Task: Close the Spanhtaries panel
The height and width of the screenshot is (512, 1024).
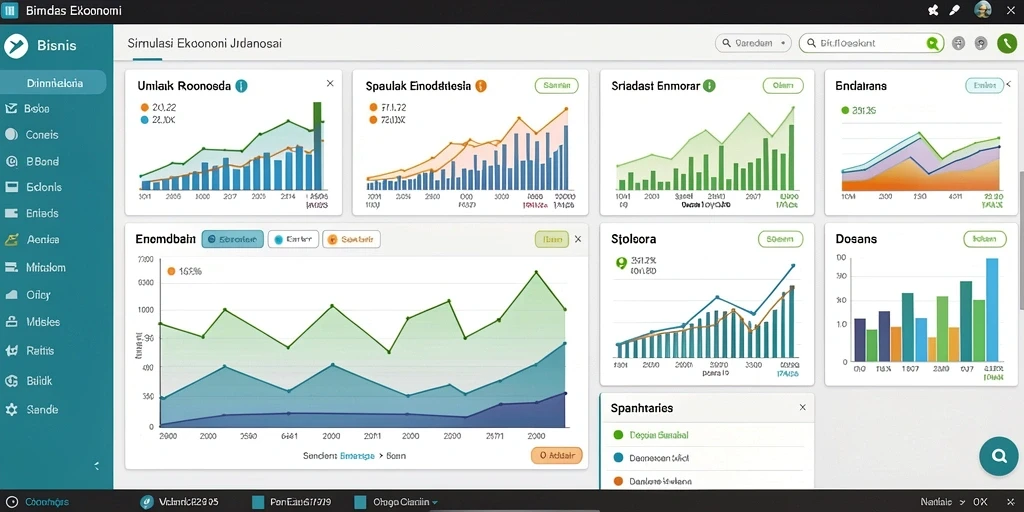Action: tap(803, 408)
